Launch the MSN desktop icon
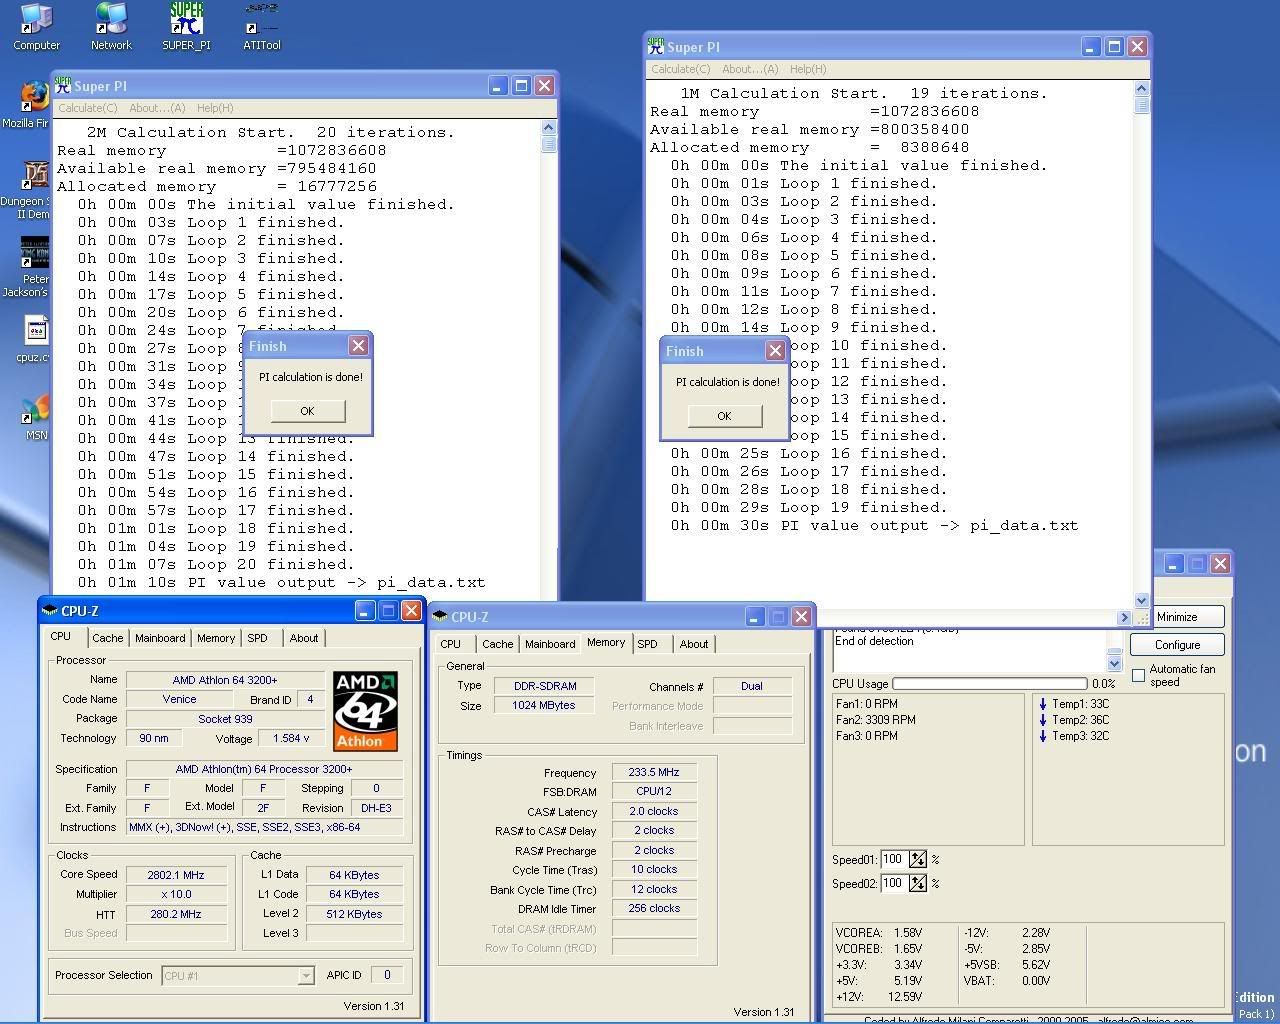This screenshot has height=1024, width=1280. click(x=36, y=418)
